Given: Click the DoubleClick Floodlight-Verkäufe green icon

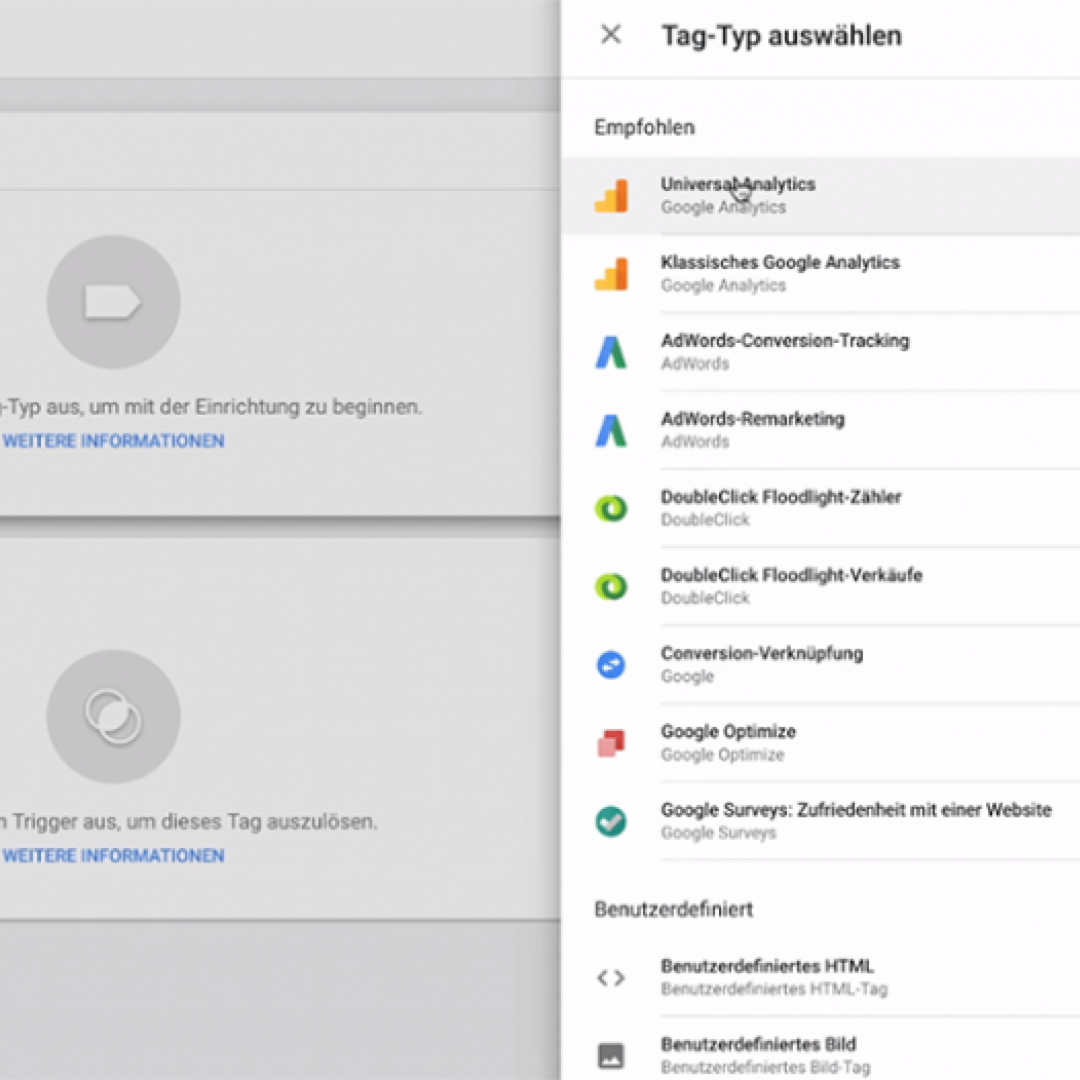Looking at the screenshot, I should tap(611, 587).
